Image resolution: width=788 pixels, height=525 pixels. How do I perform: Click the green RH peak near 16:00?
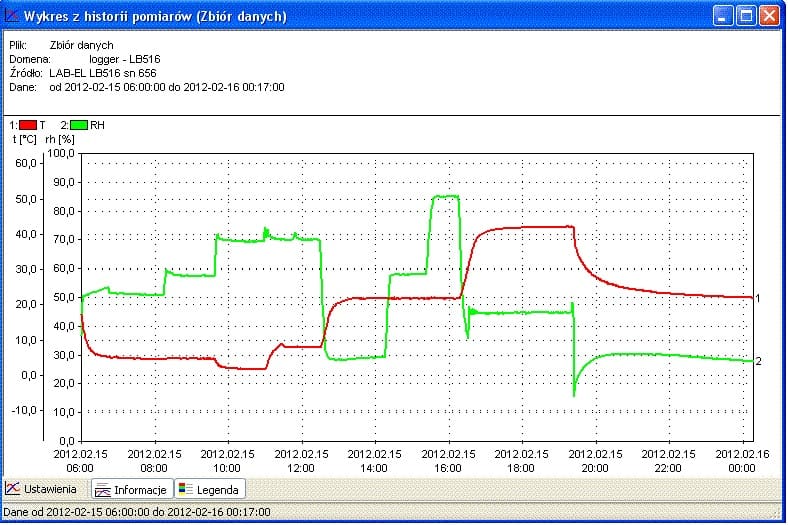point(446,196)
